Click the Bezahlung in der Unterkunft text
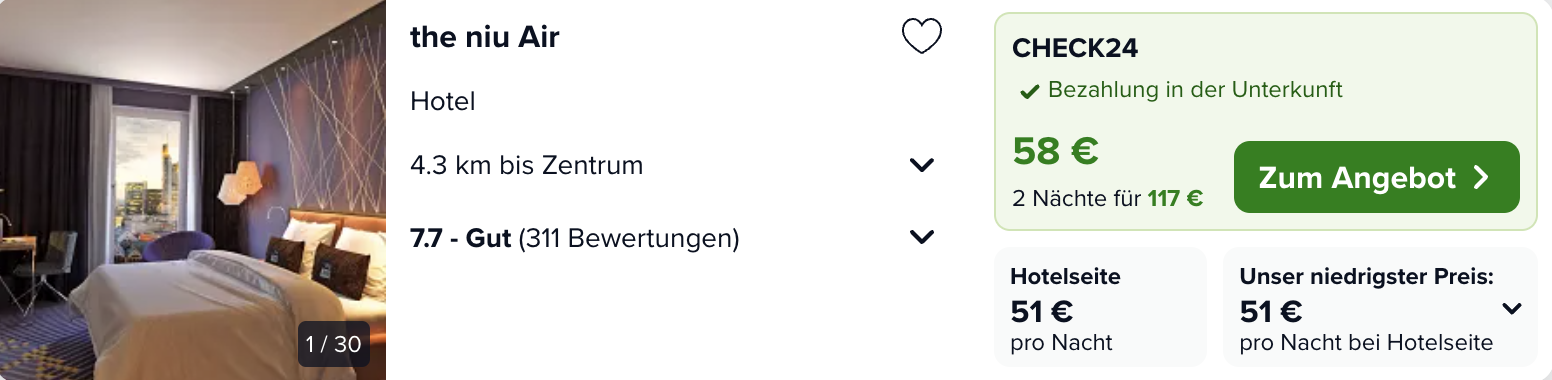The width and height of the screenshot is (1552, 380). tap(1195, 90)
